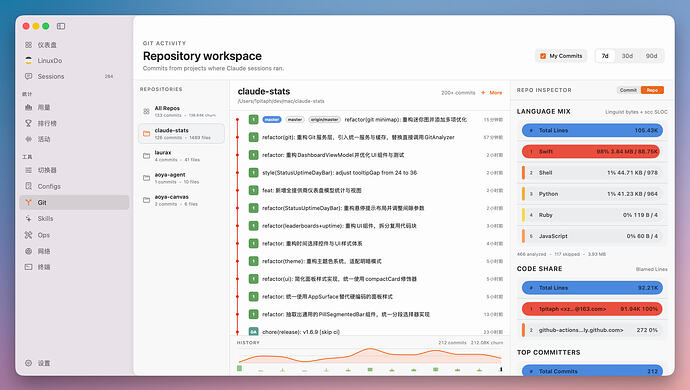Select the laurax repository folder
The height and width of the screenshot is (390, 690).
(181, 156)
